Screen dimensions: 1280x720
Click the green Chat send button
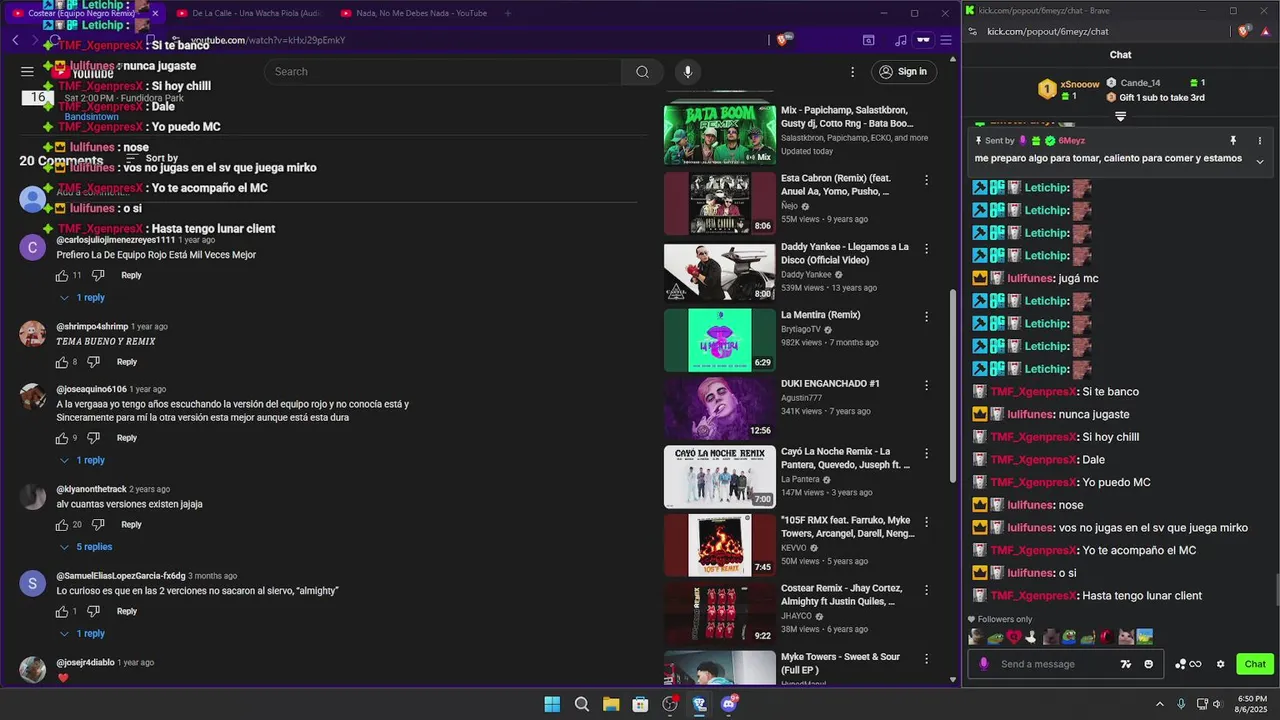[x=1254, y=664]
